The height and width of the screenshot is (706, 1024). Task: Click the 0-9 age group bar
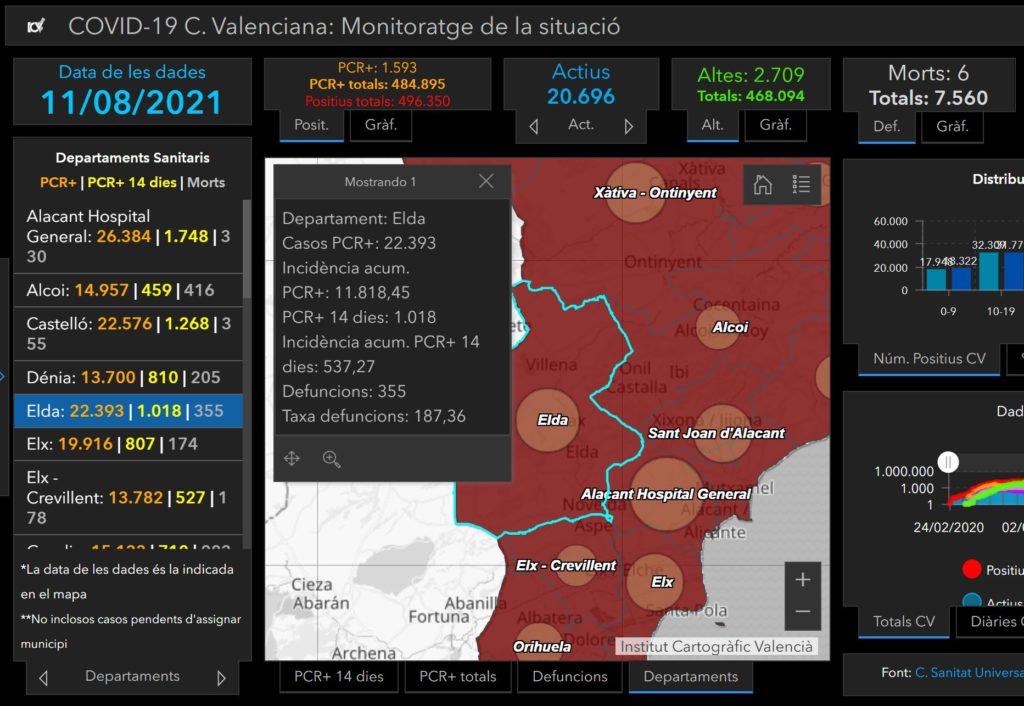point(936,280)
